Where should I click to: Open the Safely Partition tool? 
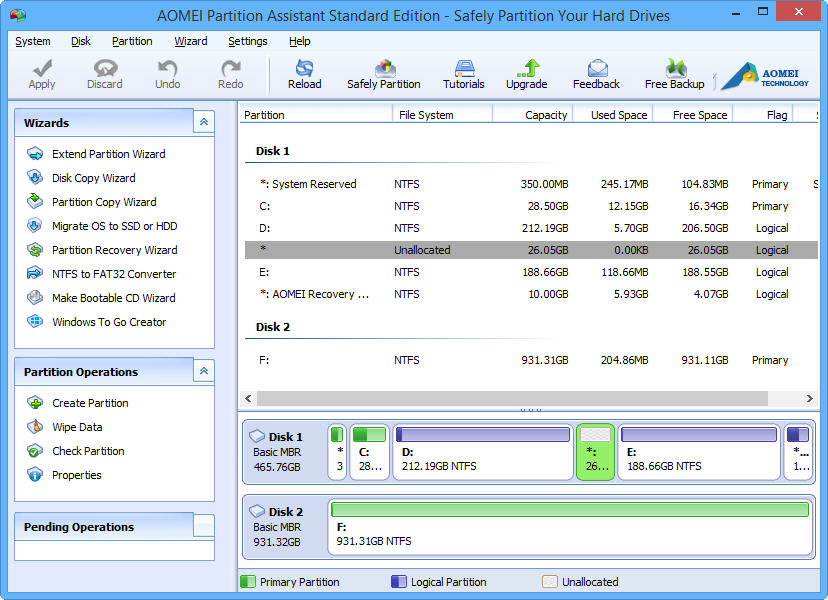(x=383, y=73)
